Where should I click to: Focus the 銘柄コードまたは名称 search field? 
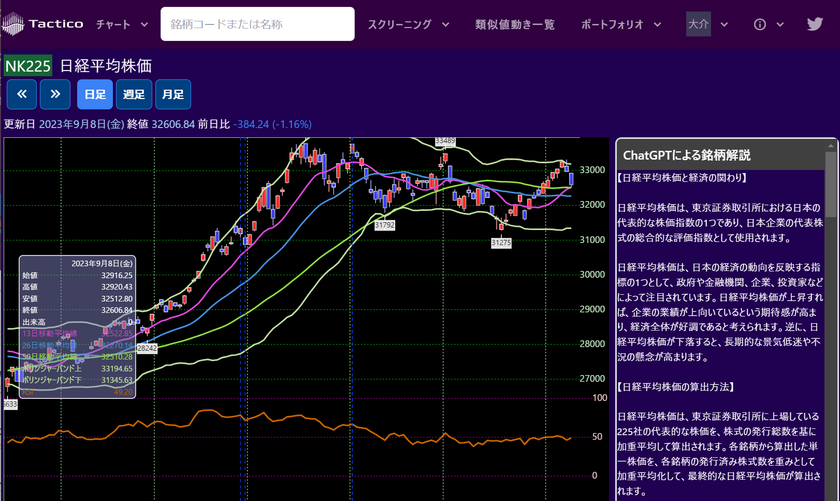coord(257,24)
